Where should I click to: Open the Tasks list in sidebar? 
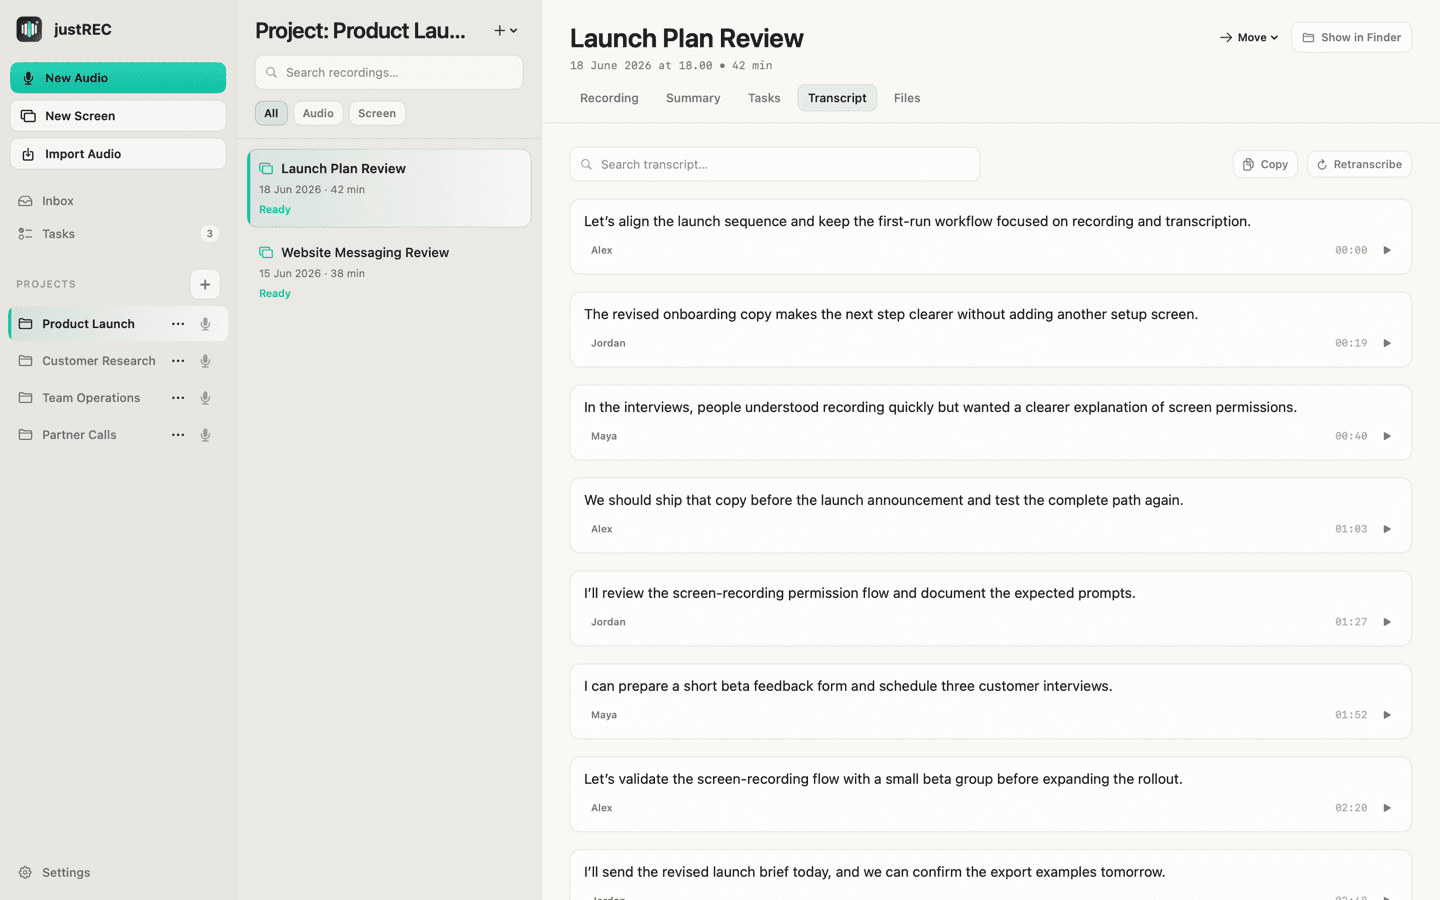(58, 234)
